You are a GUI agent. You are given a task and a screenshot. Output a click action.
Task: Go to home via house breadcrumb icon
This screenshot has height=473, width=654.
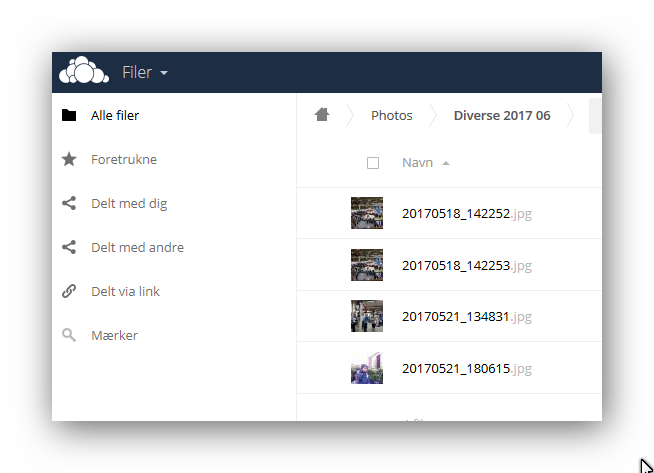pos(322,114)
